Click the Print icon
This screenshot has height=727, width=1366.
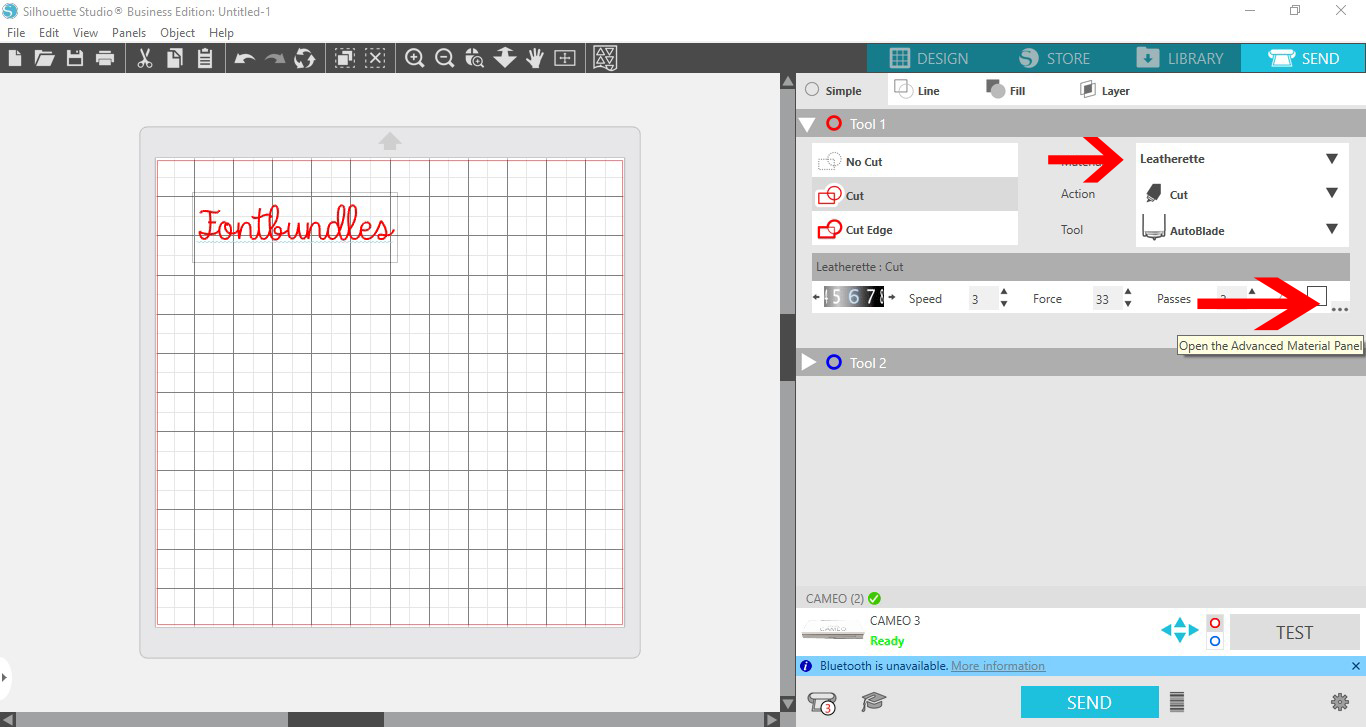click(x=105, y=58)
